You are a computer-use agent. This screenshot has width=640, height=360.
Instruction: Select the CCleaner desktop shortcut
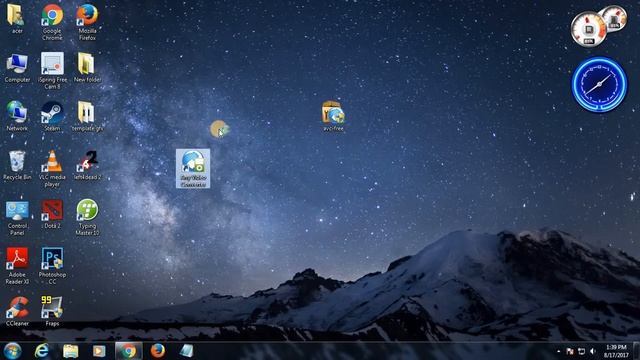click(x=17, y=311)
